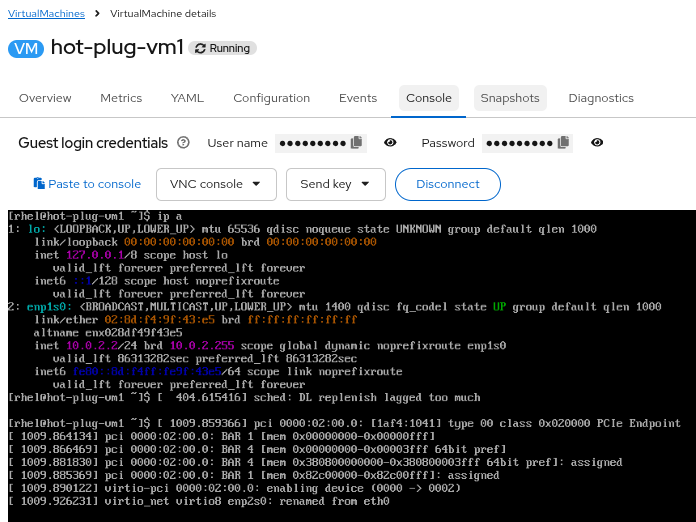Show the hidden password value
This screenshot has width=696, height=522.
coord(597,143)
